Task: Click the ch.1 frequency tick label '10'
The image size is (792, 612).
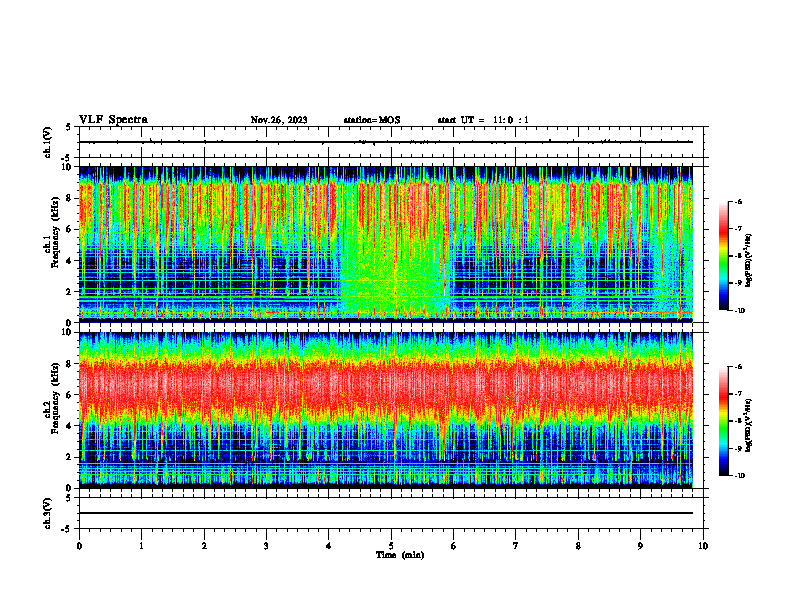Action: pos(66,167)
